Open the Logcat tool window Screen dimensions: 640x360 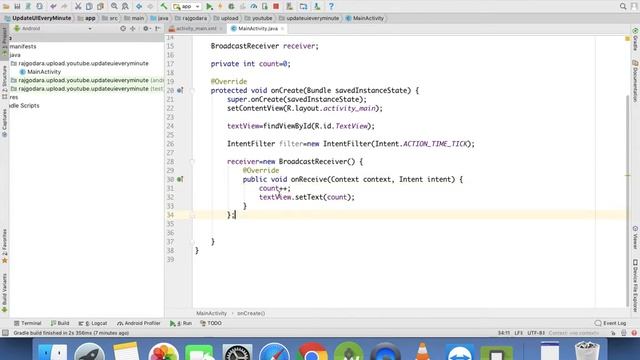pos(93,323)
